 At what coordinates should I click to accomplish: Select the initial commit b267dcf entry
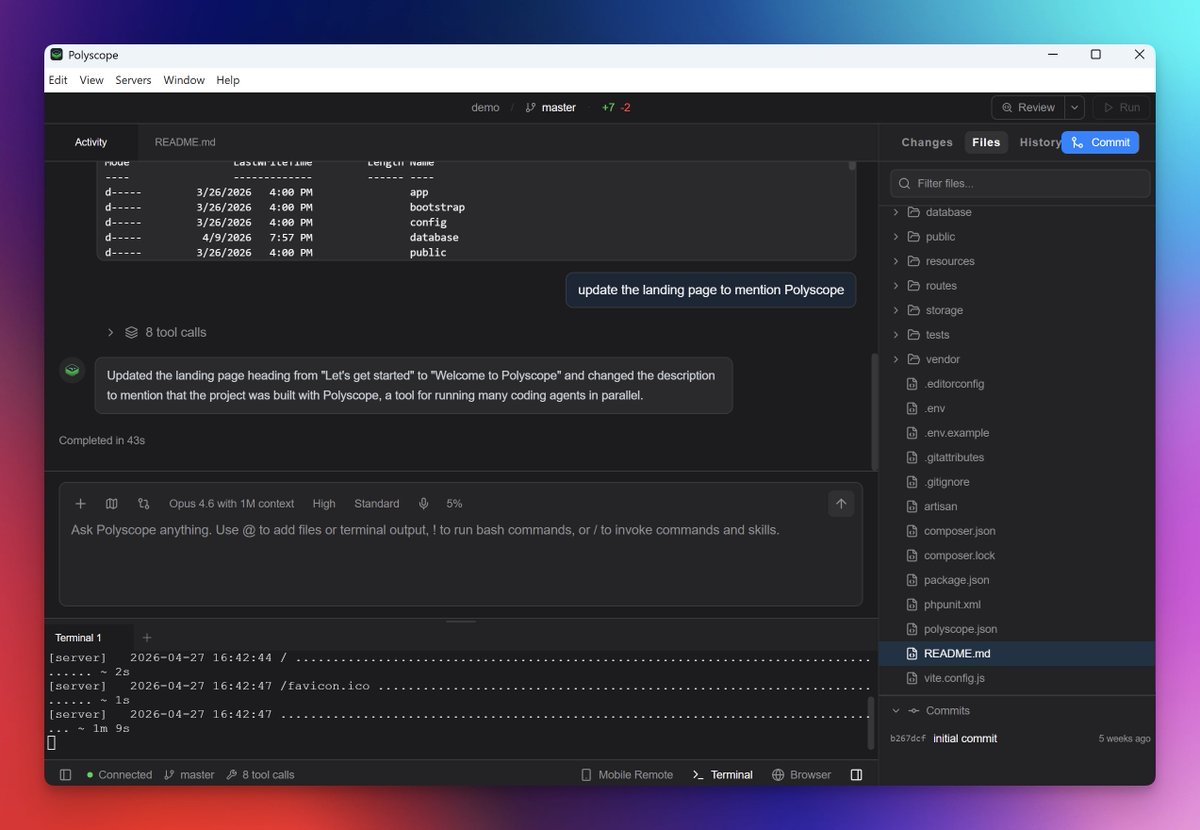pyautogui.click(x=1020, y=738)
